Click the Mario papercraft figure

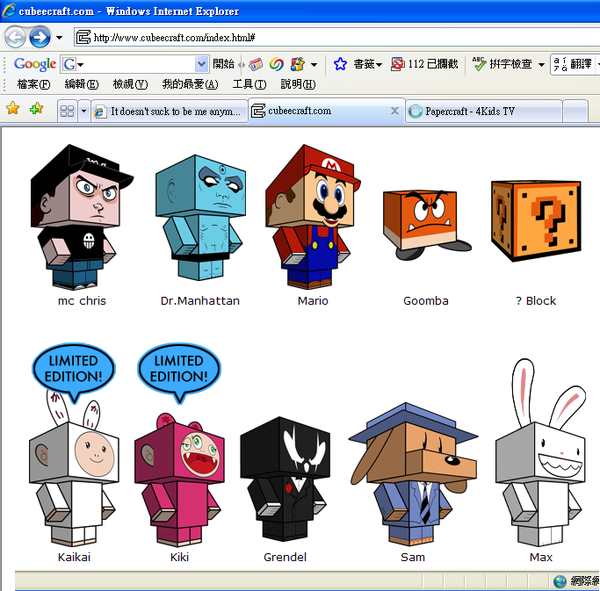(x=313, y=217)
